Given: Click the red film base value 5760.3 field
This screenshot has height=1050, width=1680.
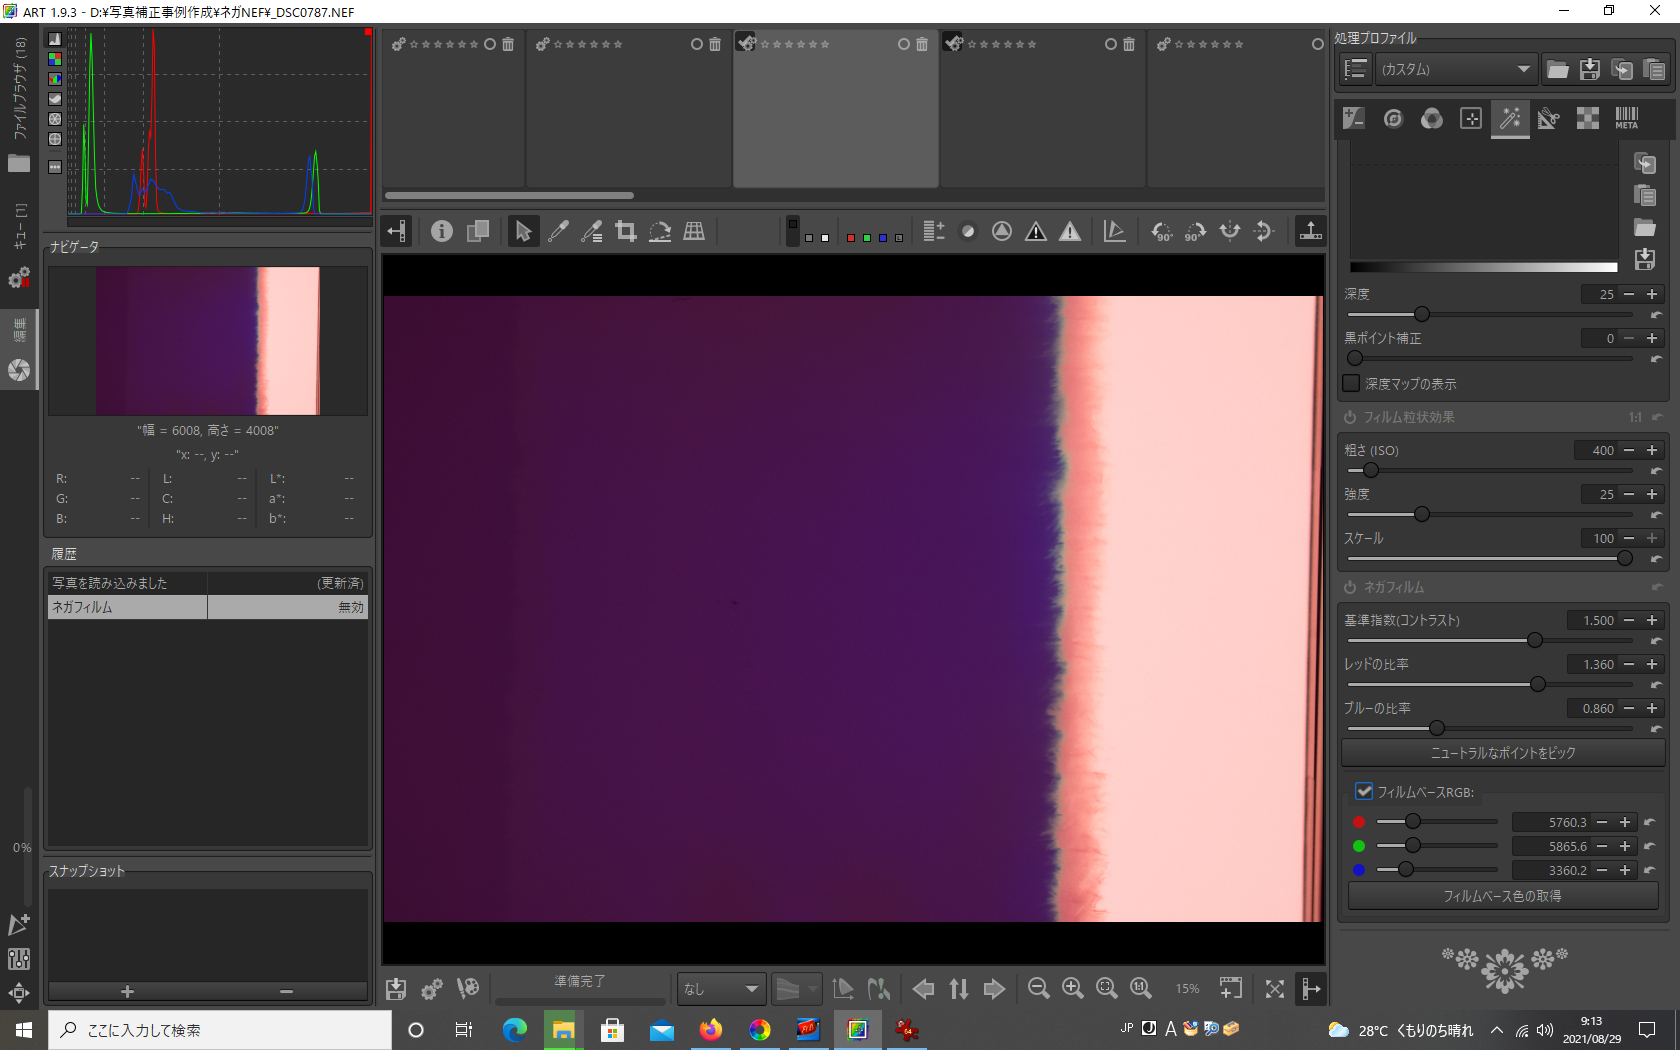Looking at the screenshot, I should click(x=1551, y=822).
